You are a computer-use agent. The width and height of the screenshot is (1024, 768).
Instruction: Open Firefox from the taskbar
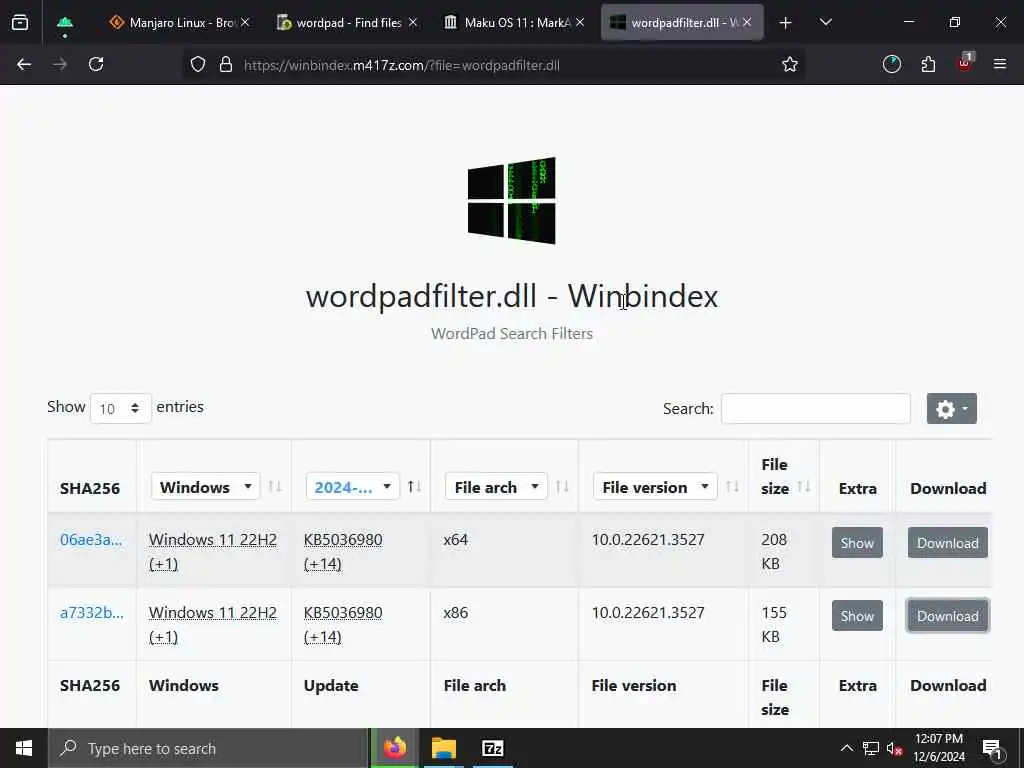pos(394,748)
